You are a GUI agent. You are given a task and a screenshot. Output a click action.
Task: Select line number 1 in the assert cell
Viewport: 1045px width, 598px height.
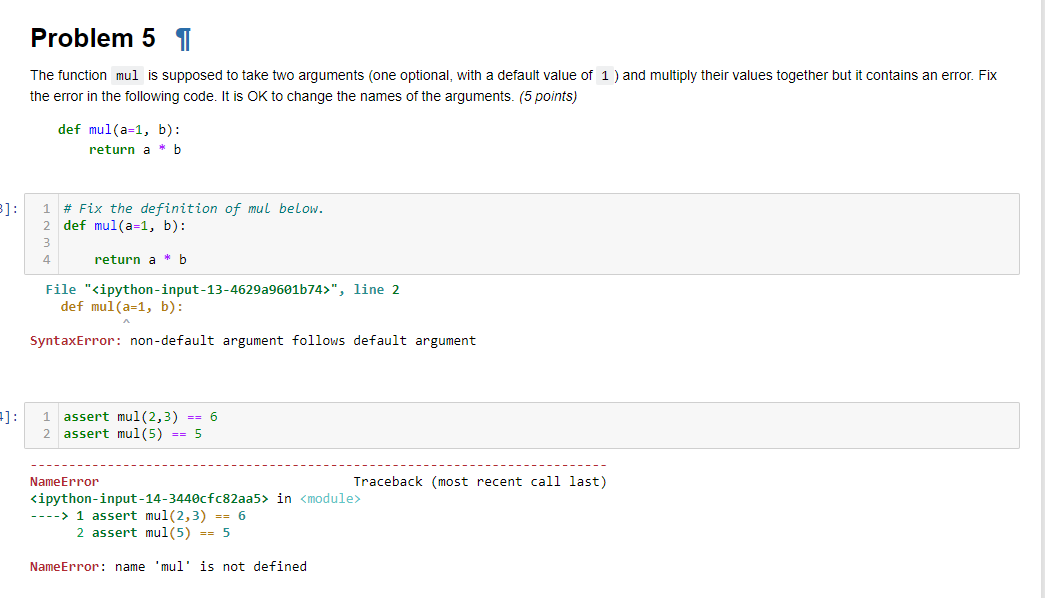coord(46,416)
